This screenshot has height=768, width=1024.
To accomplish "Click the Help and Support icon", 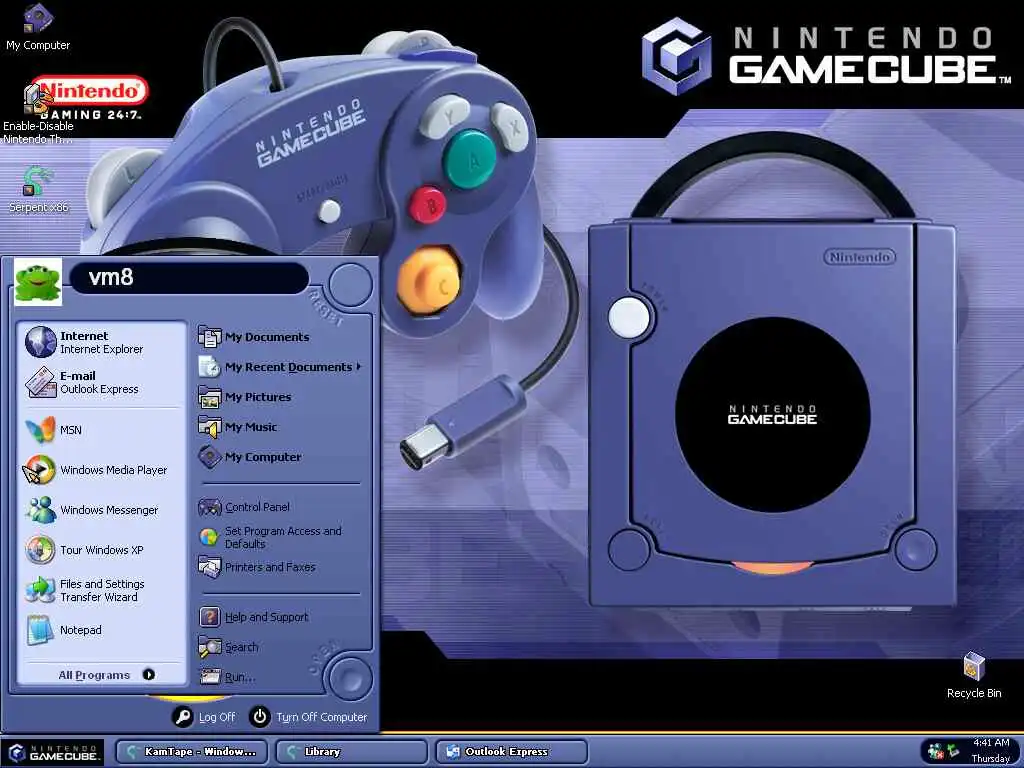I will click(210, 616).
